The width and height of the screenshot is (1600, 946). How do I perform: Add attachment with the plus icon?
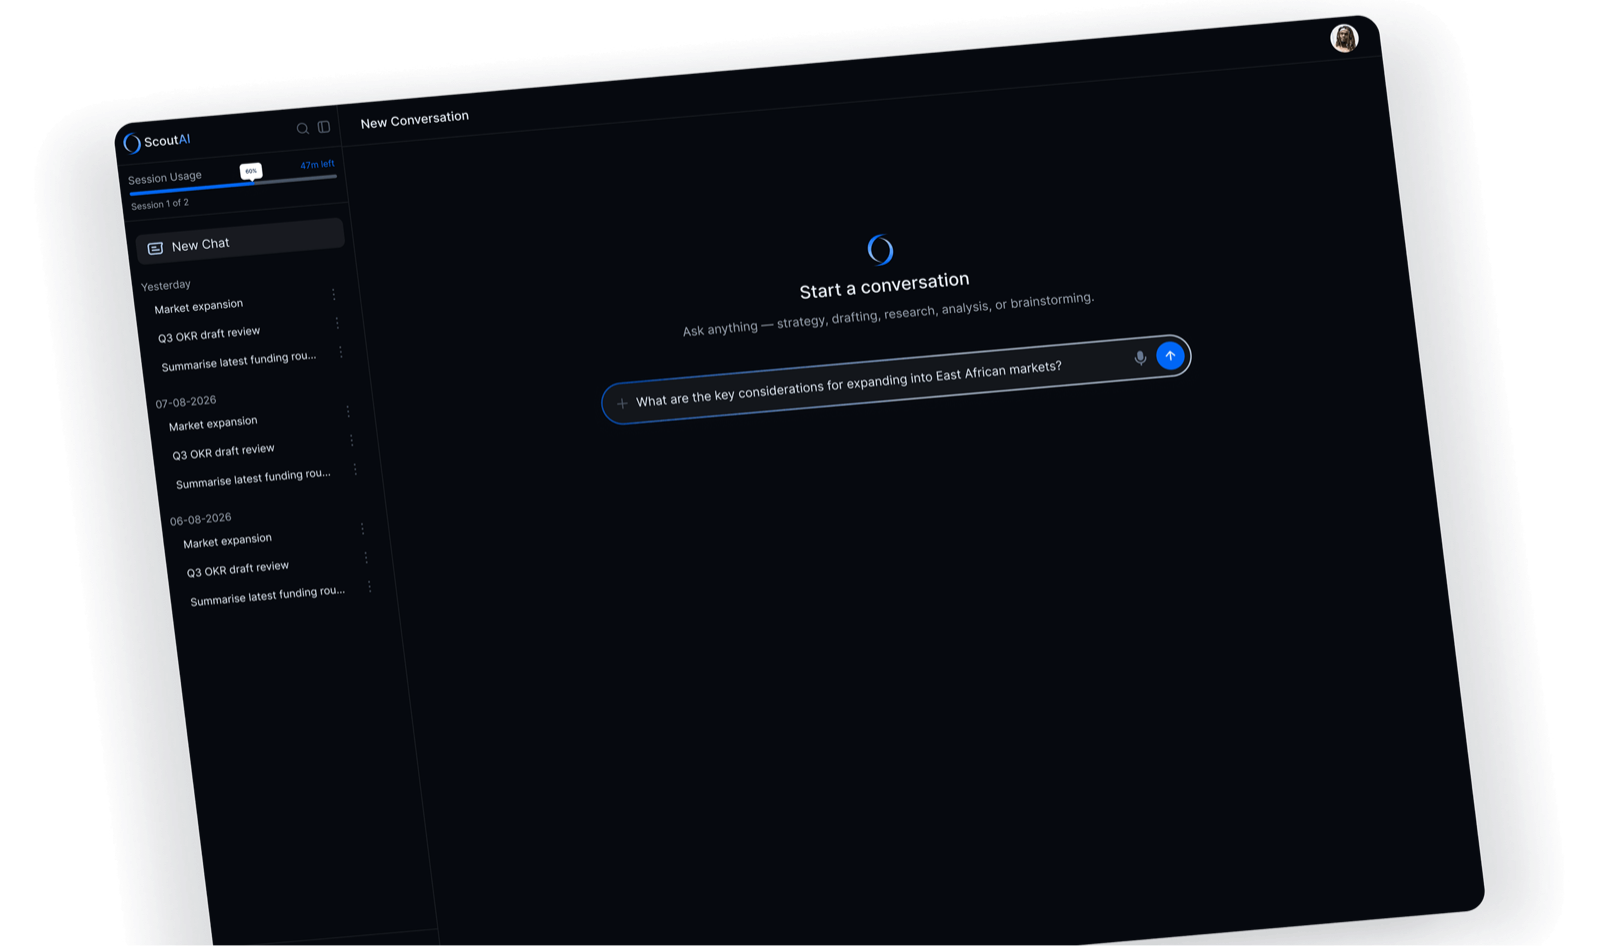click(622, 403)
